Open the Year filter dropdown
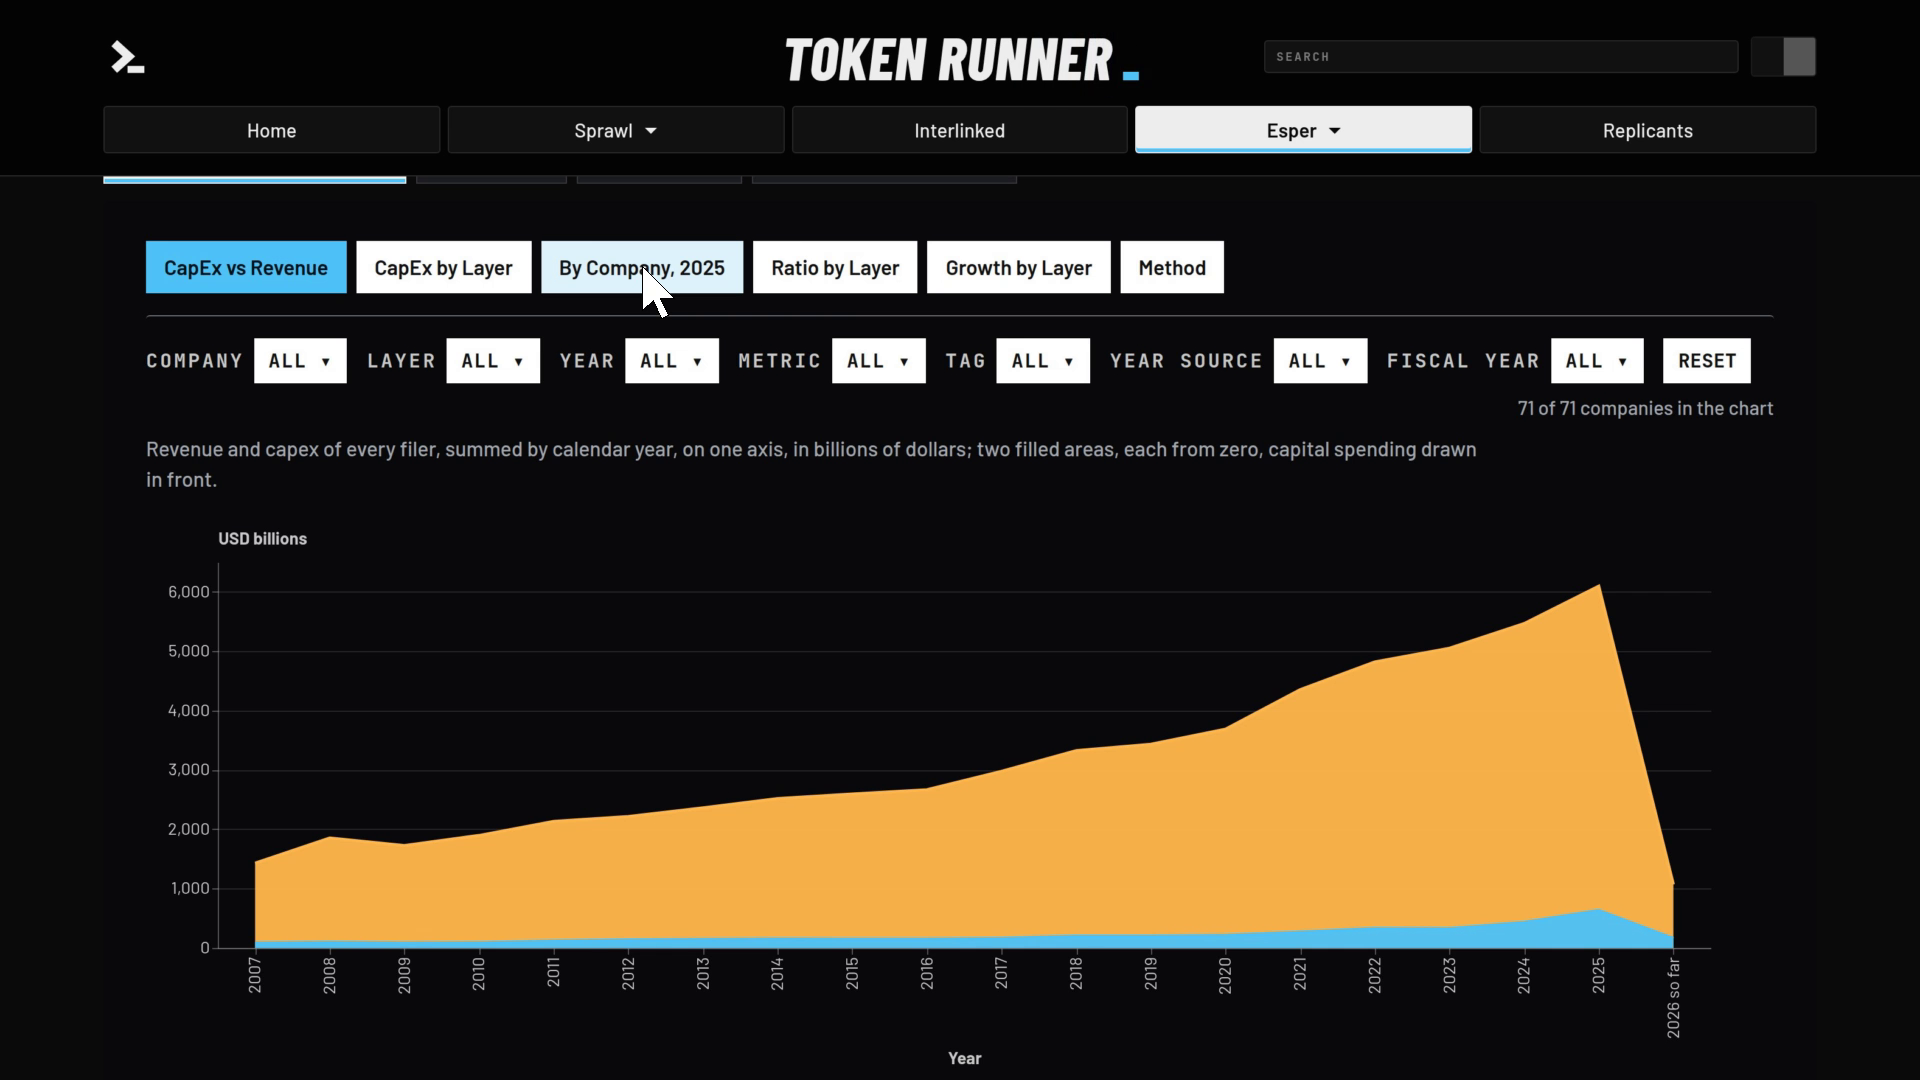The width and height of the screenshot is (1920, 1080). coord(672,361)
